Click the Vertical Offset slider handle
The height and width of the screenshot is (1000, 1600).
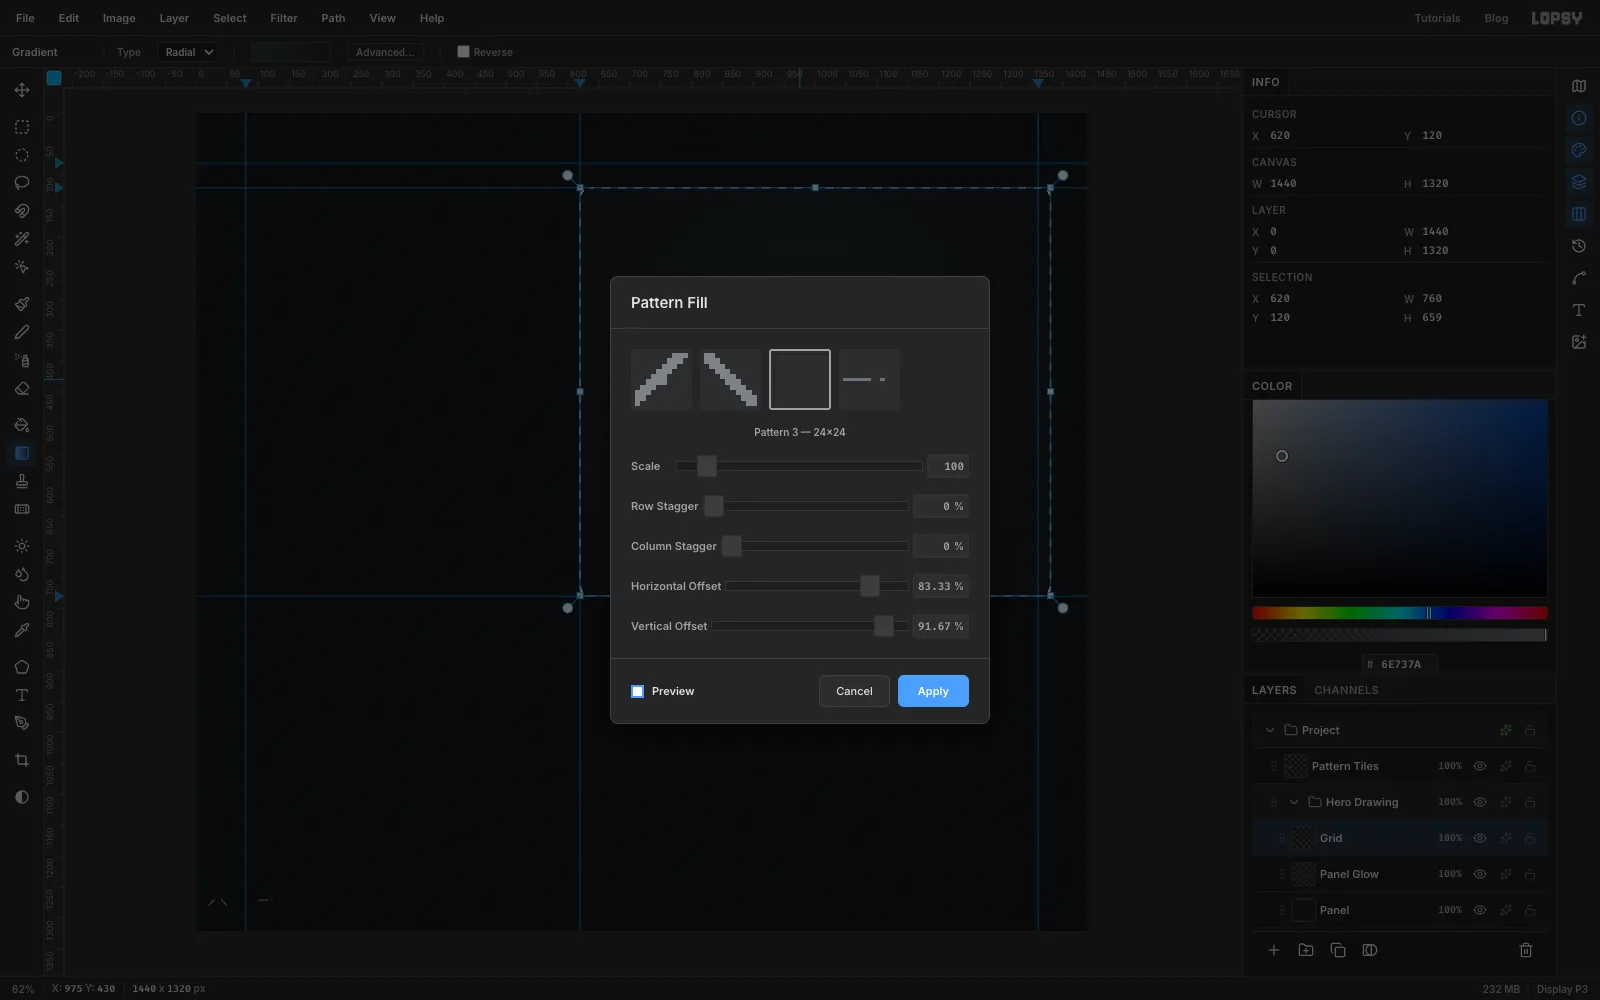pyautogui.click(x=884, y=626)
